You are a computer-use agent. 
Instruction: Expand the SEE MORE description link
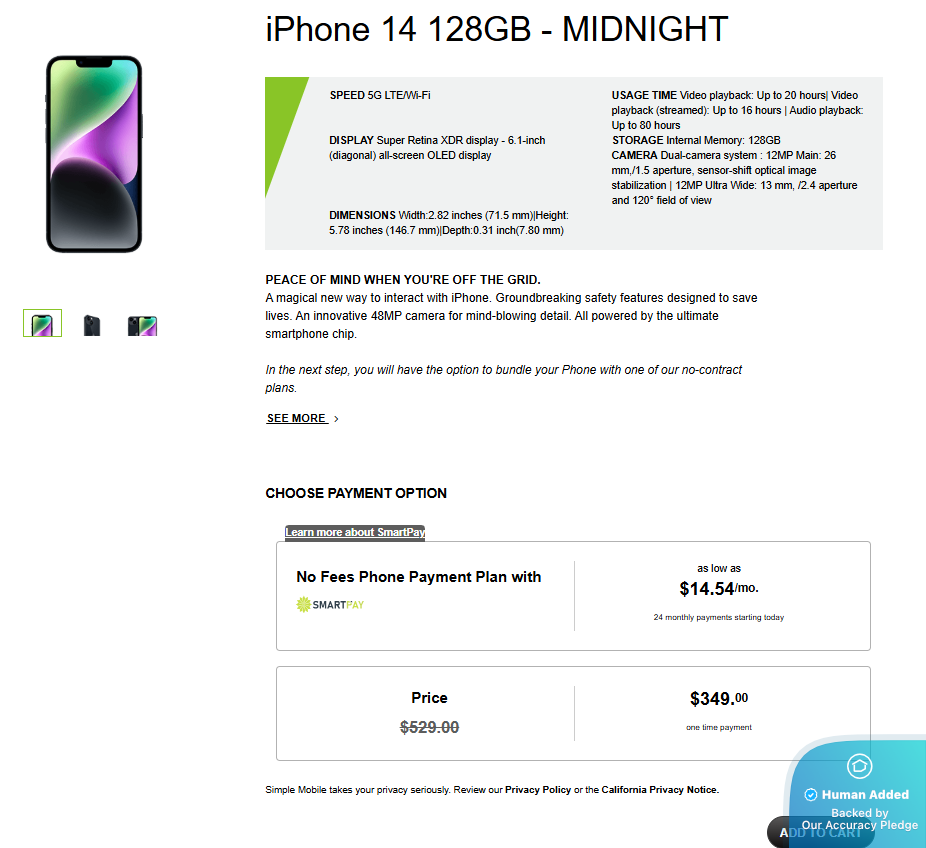296,418
